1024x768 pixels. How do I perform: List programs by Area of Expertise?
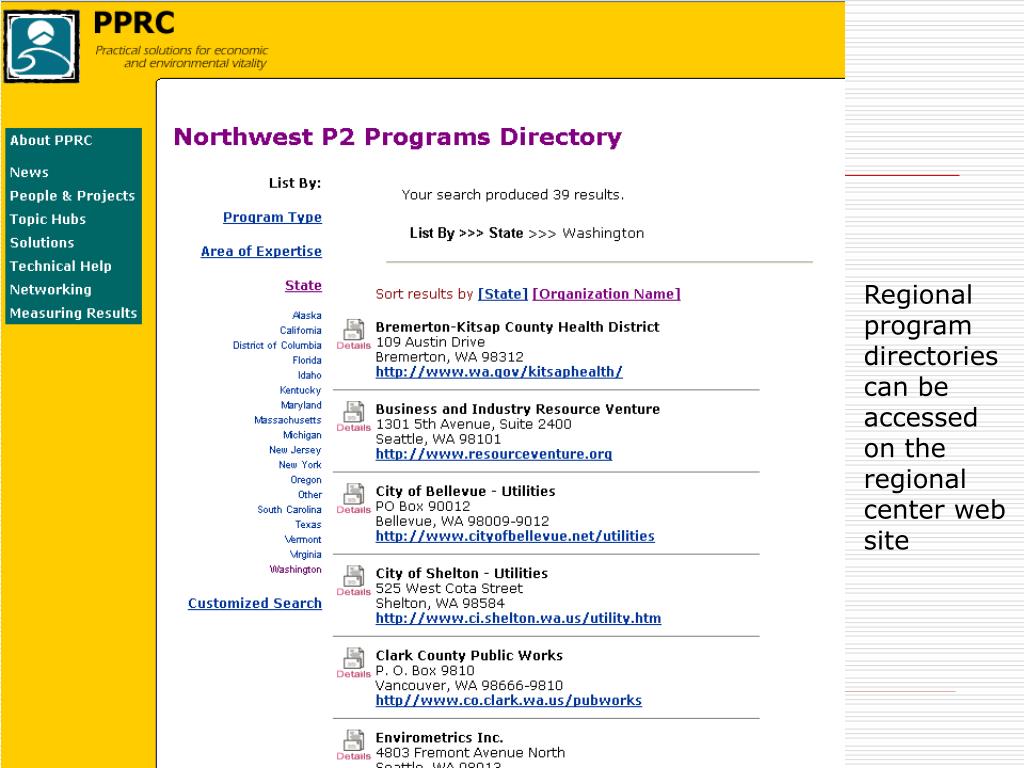click(x=261, y=251)
